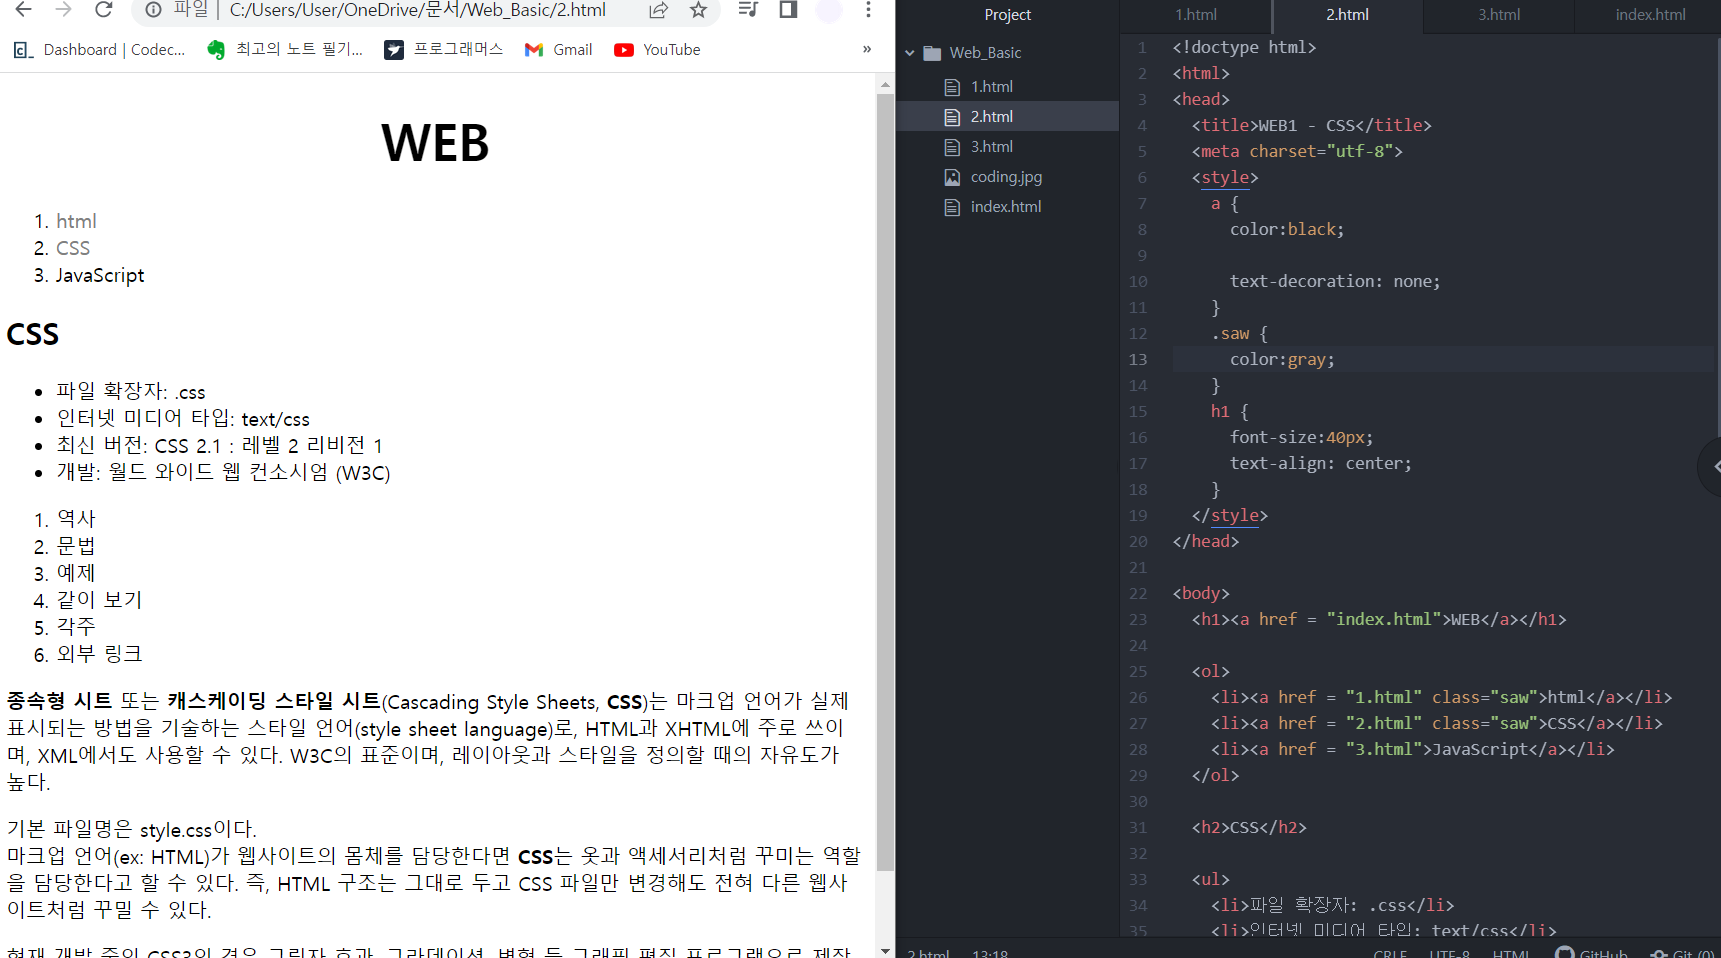View site info icon in address bar
Image resolution: width=1721 pixels, height=958 pixels.
pyautogui.click(x=153, y=10)
